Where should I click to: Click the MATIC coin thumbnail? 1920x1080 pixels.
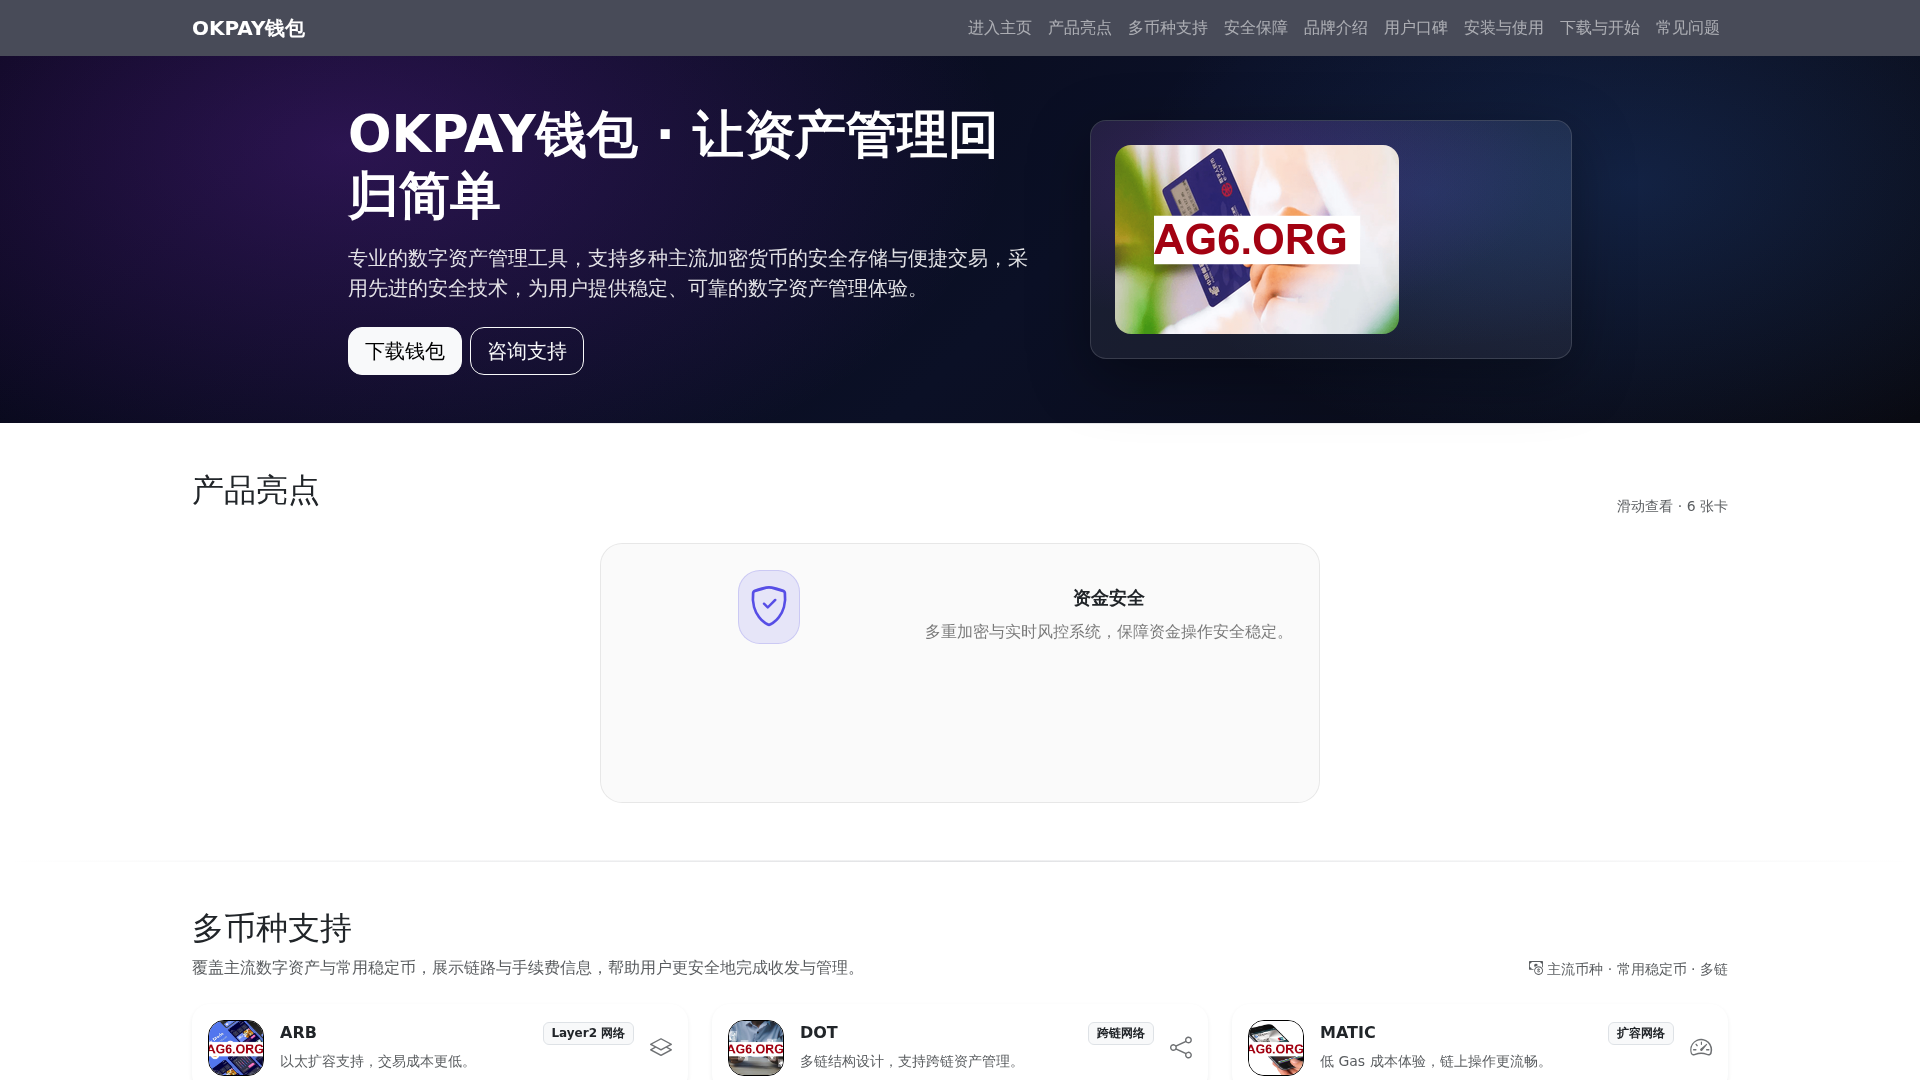point(1276,1048)
